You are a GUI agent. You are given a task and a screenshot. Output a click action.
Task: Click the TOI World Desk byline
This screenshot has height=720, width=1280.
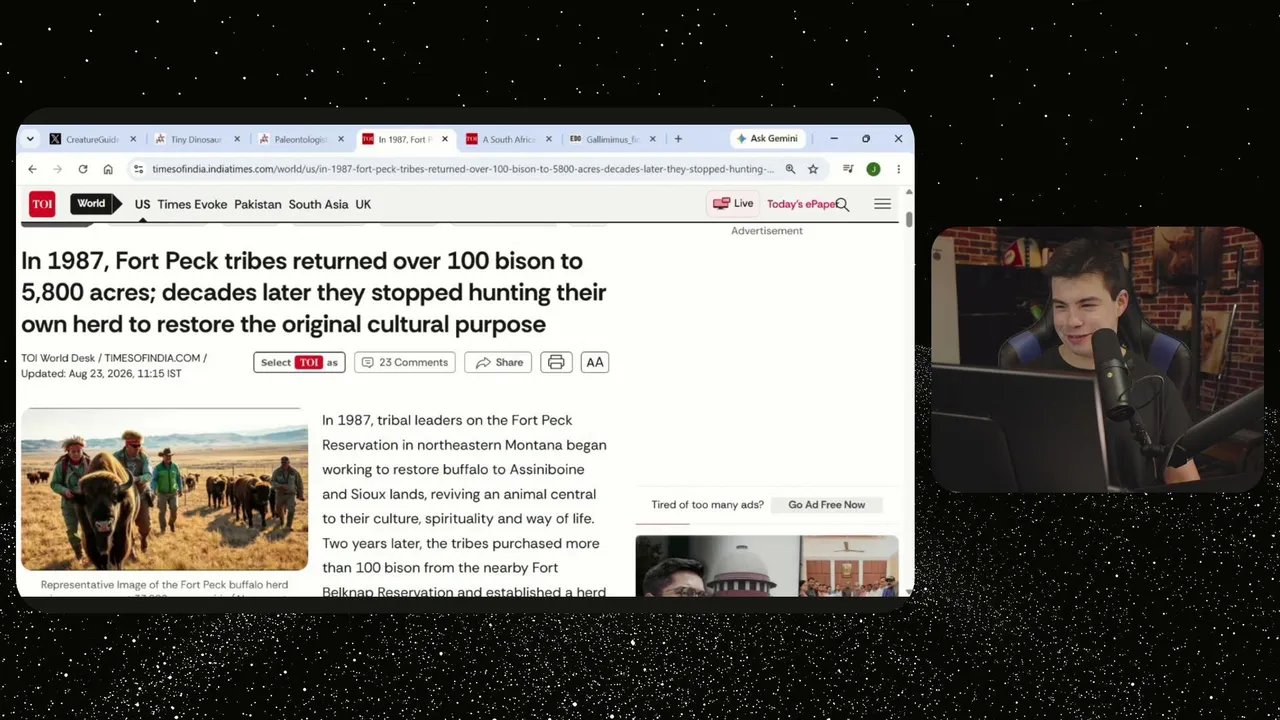coord(58,358)
